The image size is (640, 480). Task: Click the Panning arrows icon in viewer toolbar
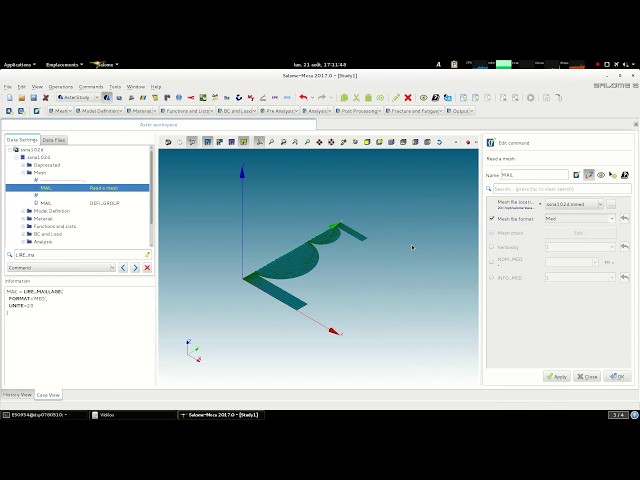(x=319, y=142)
